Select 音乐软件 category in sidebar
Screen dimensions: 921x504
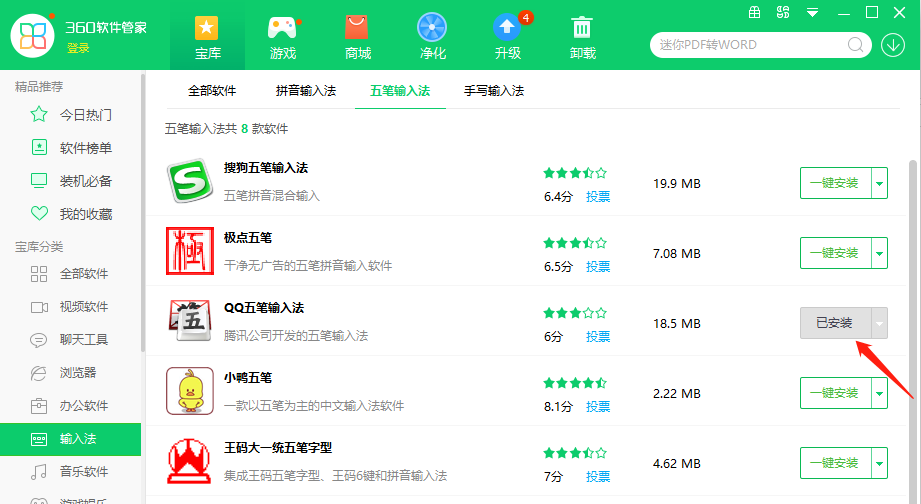(x=70, y=472)
